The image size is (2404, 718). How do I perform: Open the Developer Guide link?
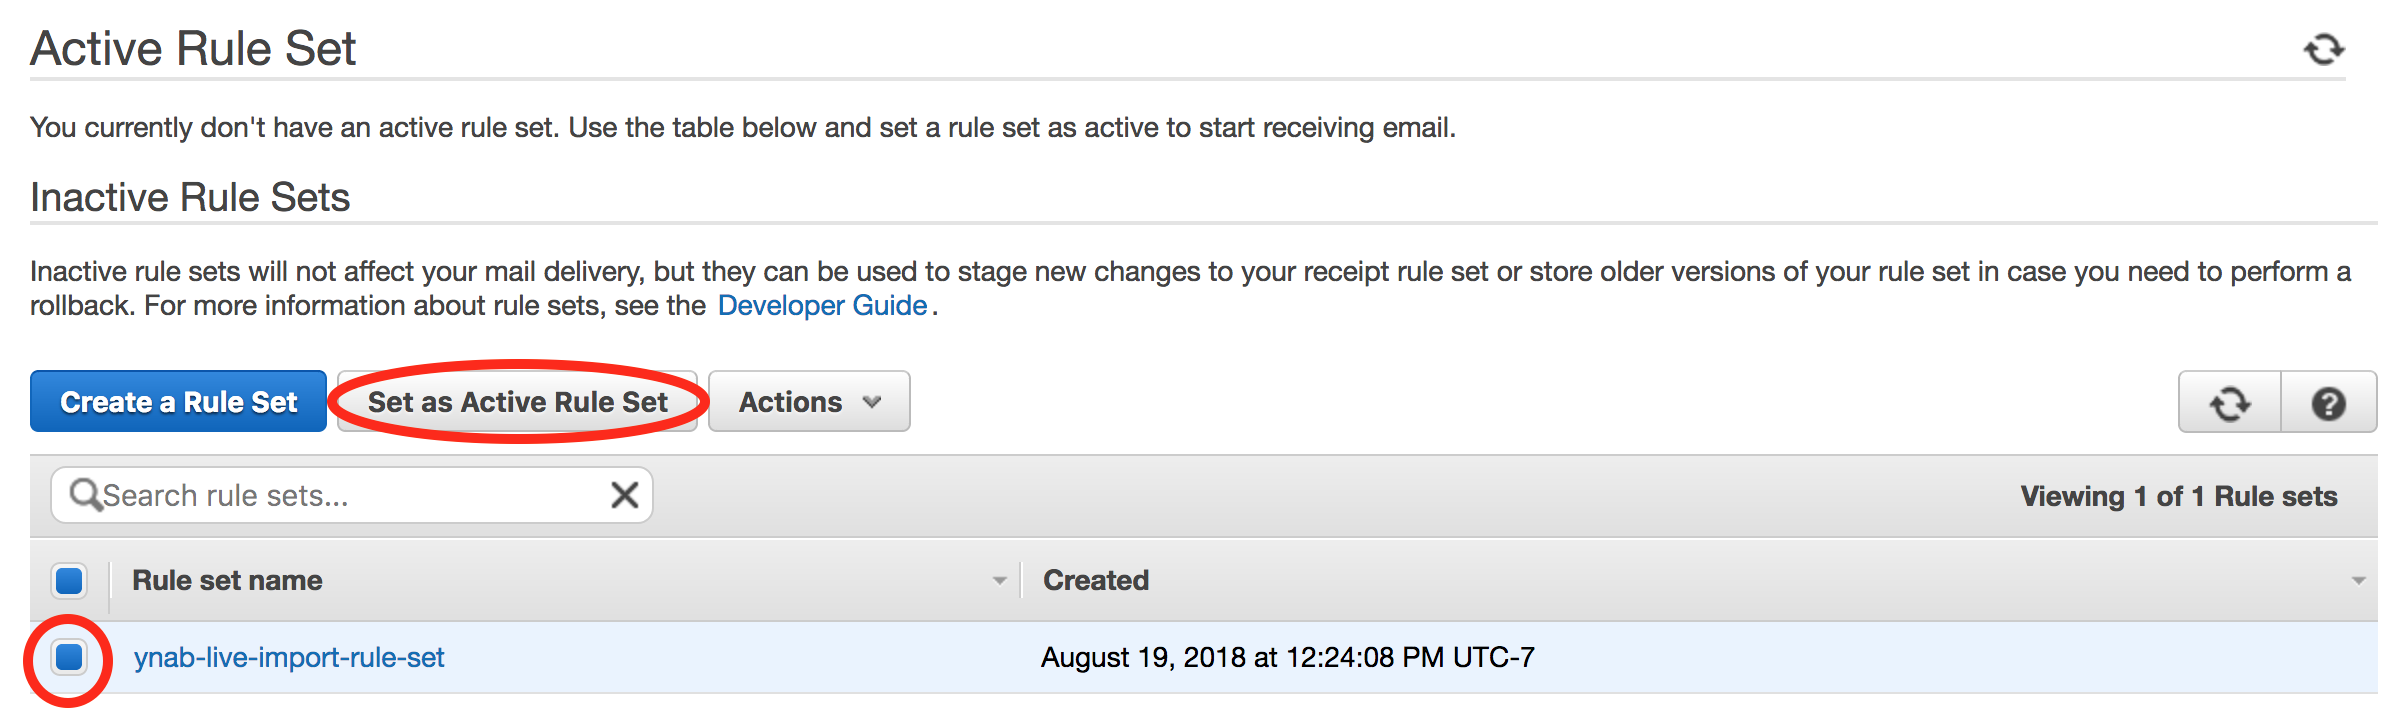tap(822, 306)
